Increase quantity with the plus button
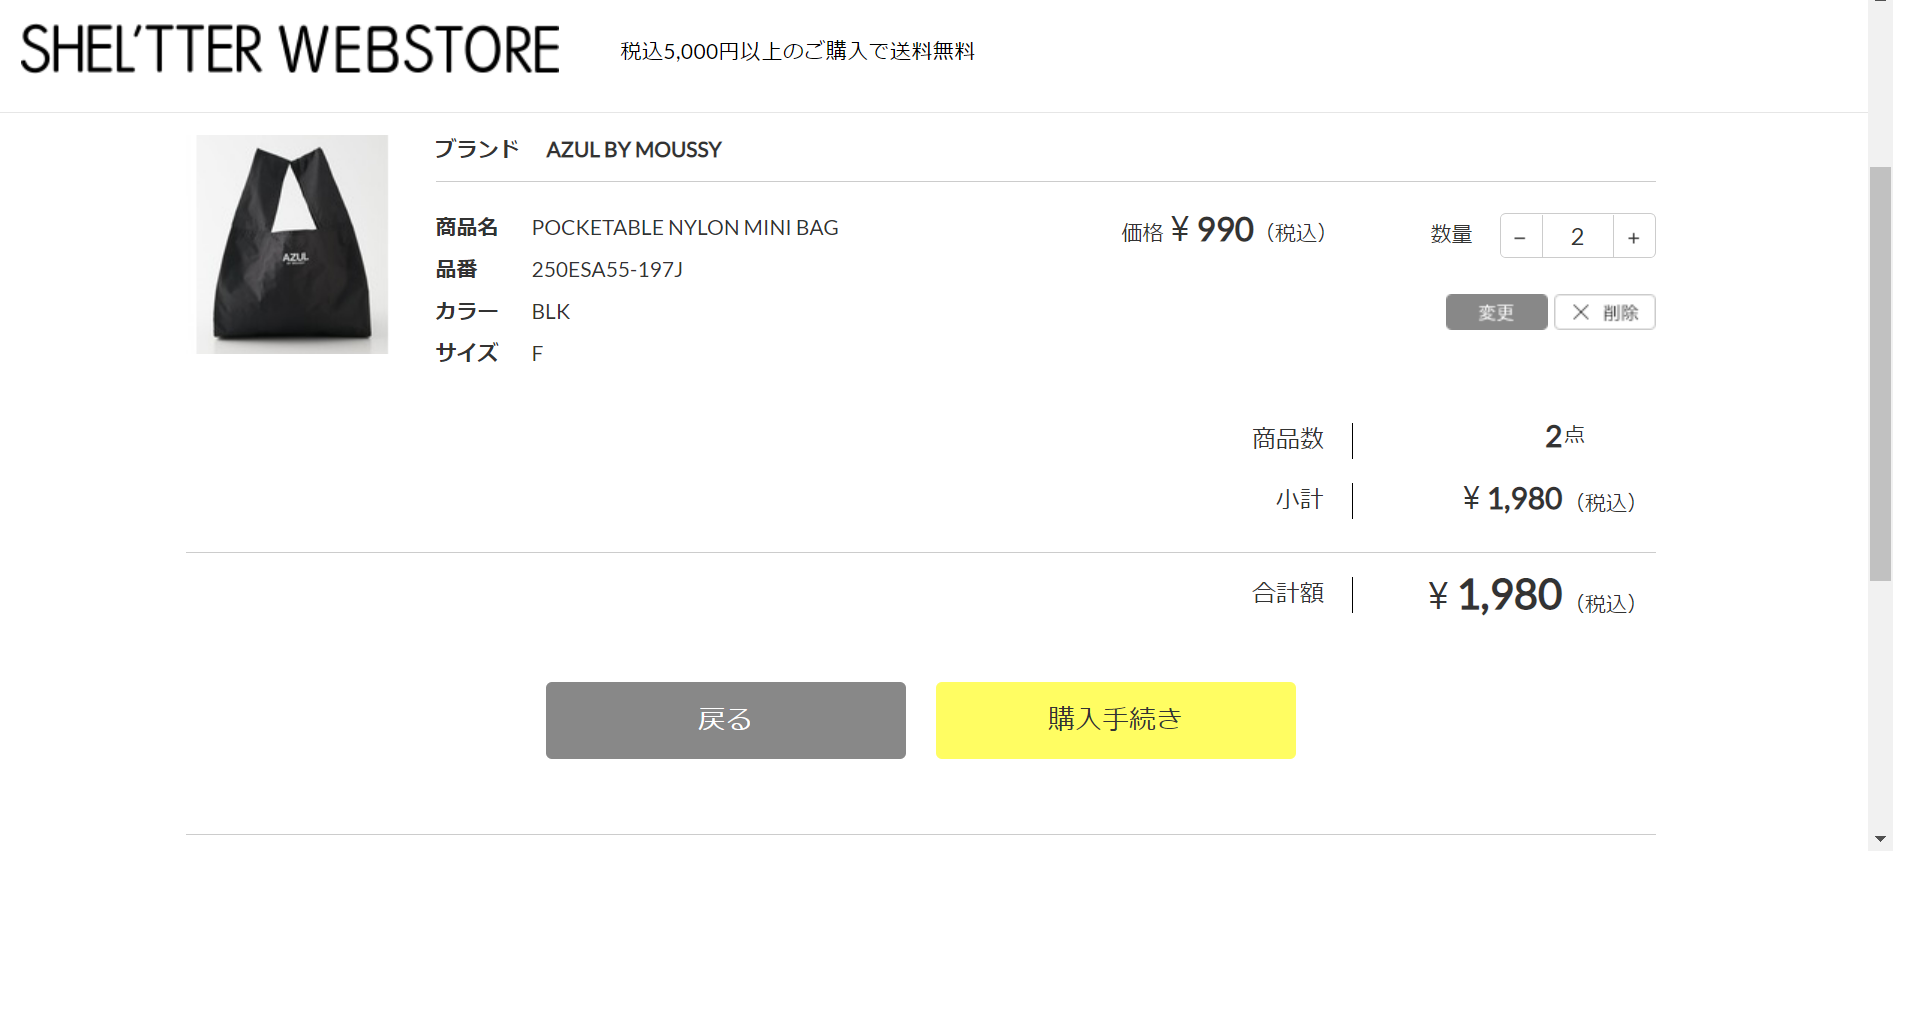 click(1634, 236)
